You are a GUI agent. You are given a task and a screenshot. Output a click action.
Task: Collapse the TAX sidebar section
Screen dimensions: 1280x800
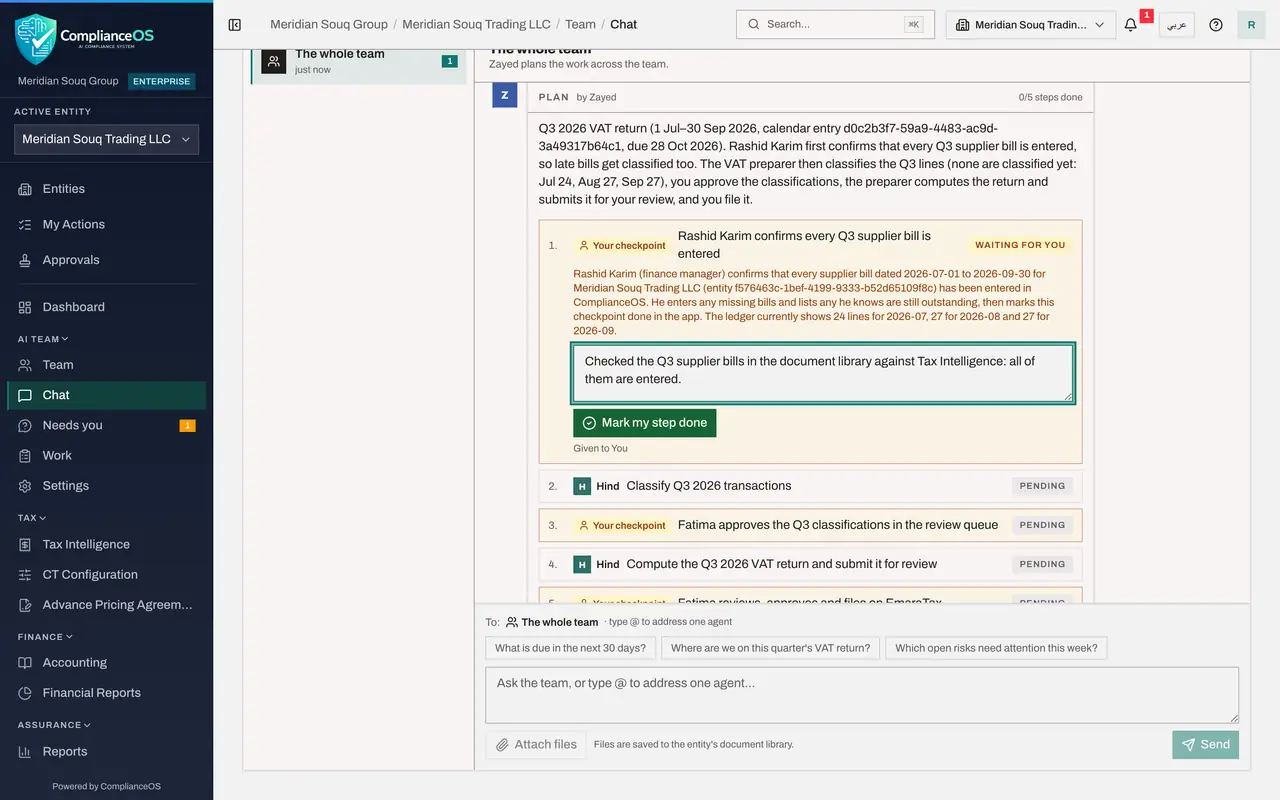coord(32,518)
